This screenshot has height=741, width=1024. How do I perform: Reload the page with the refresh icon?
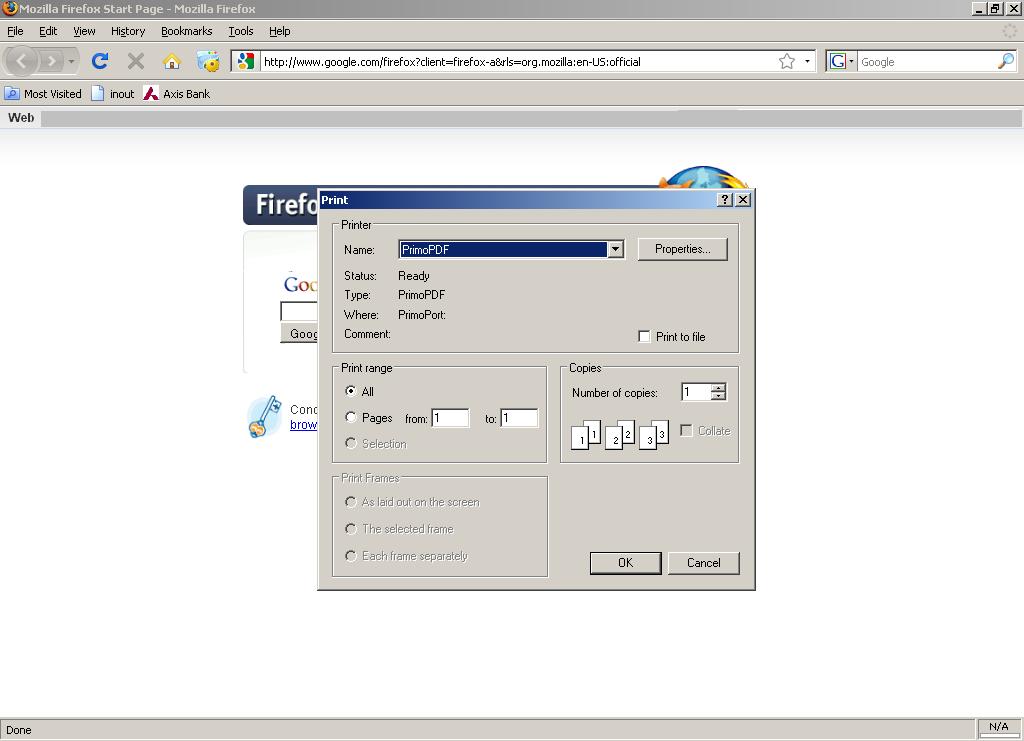click(x=100, y=61)
